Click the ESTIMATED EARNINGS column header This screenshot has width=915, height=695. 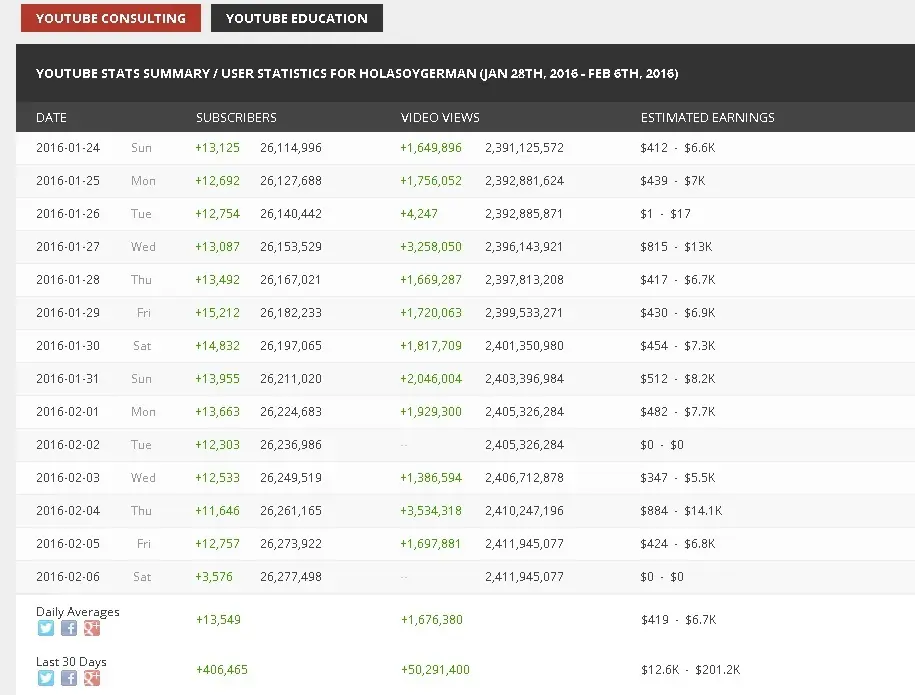pos(707,117)
